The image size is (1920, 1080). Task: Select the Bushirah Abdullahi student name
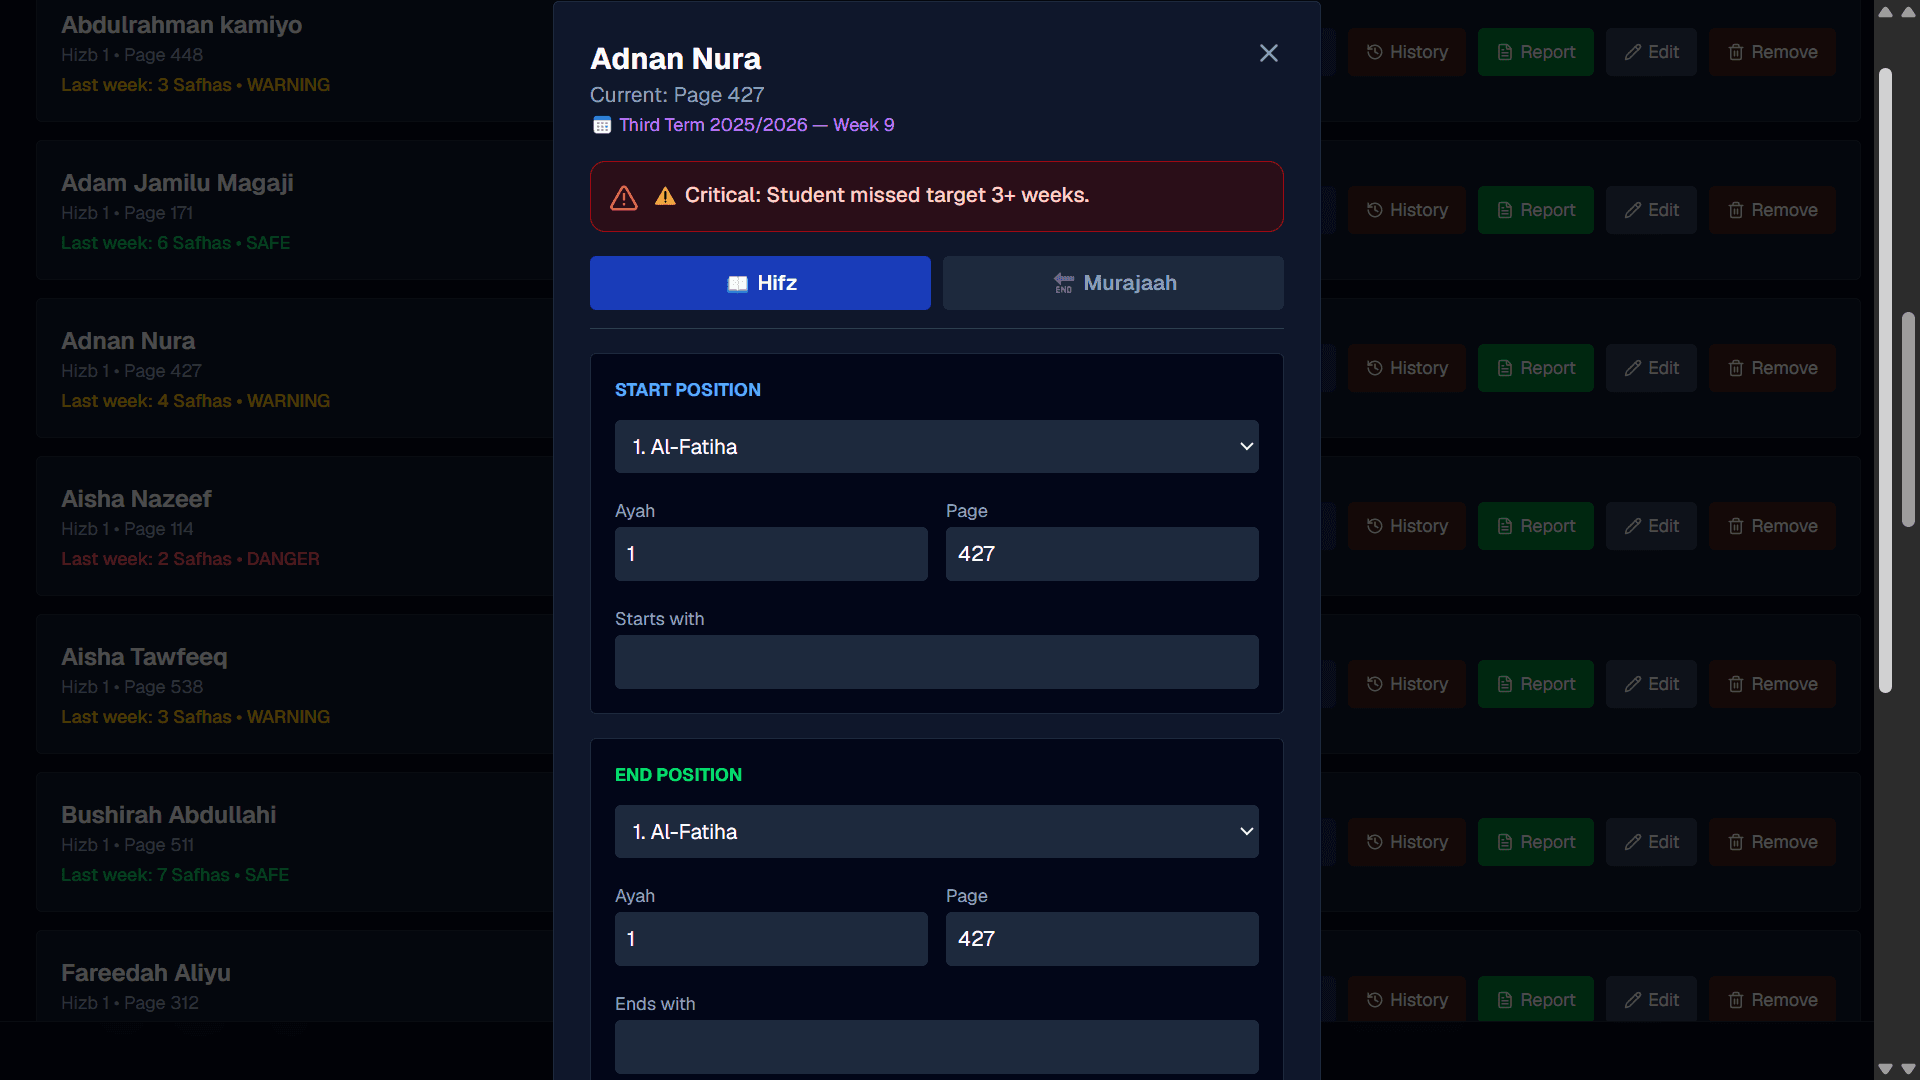168,815
